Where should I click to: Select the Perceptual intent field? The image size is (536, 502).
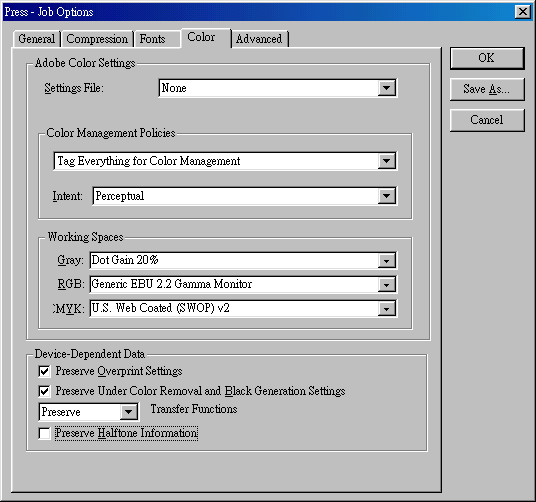pyautogui.click(x=236, y=196)
